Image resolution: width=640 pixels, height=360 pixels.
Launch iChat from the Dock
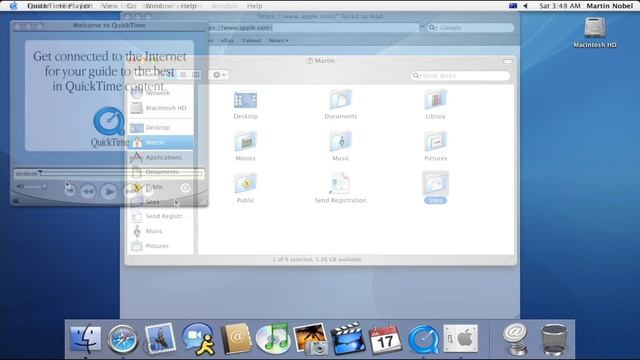click(x=198, y=339)
